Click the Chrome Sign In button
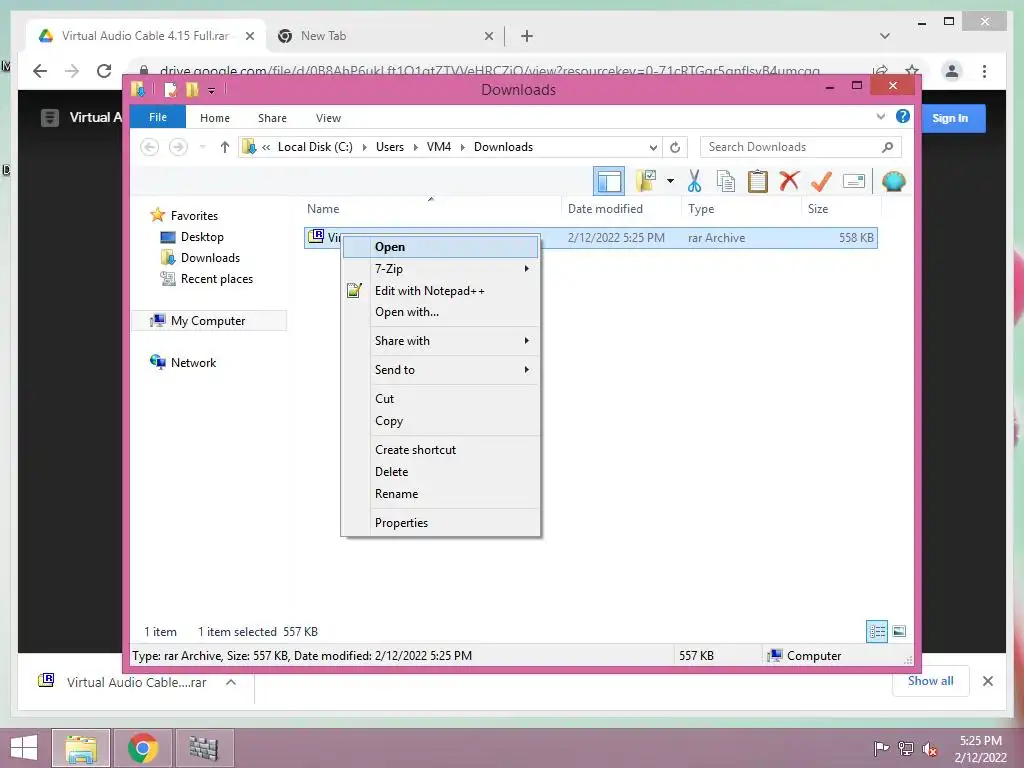The width and height of the screenshot is (1024, 768). point(950,118)
